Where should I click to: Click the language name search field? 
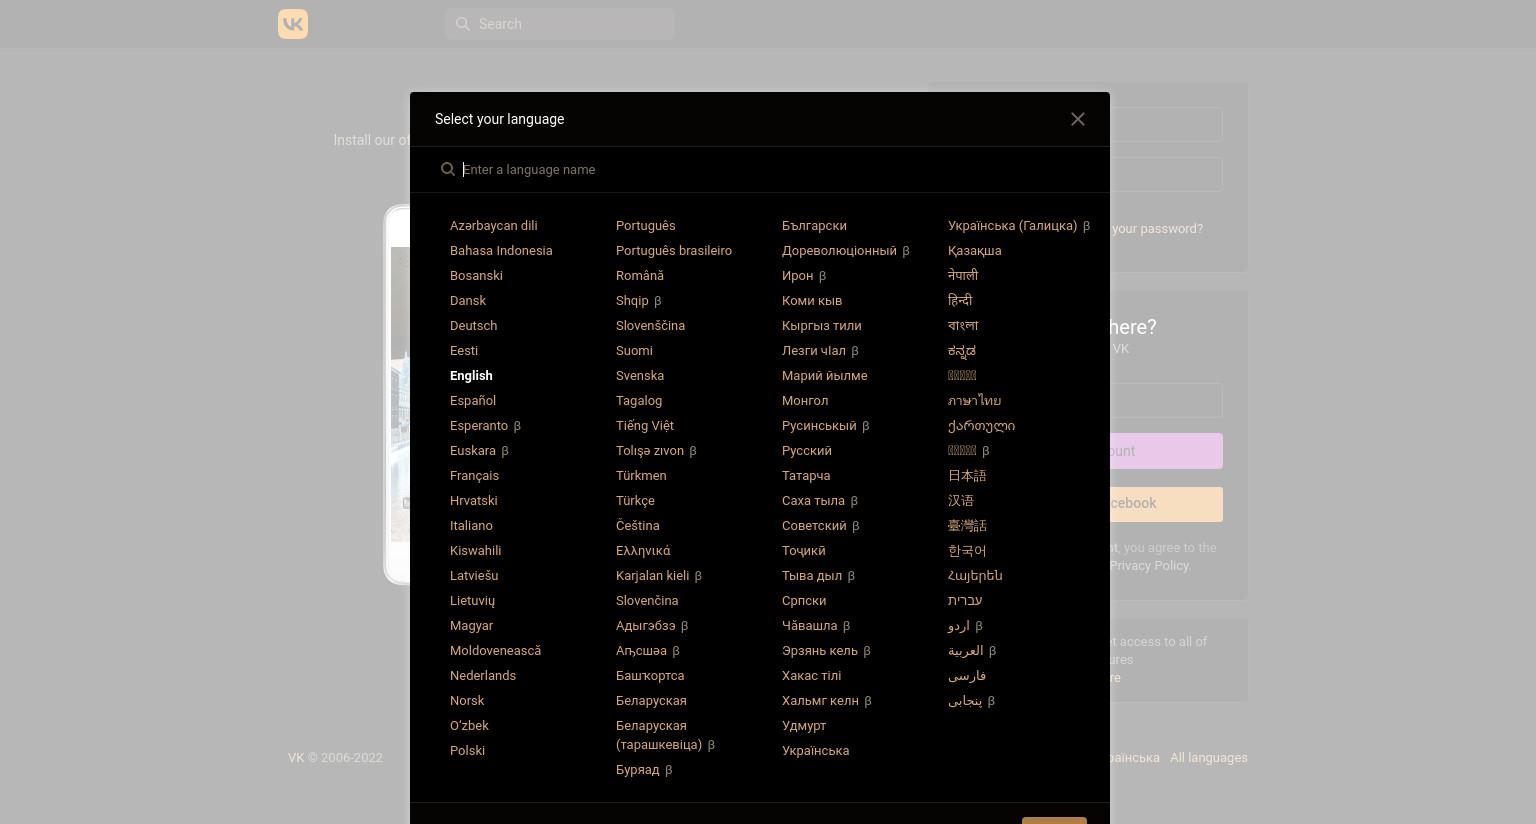tap(760, 170)
